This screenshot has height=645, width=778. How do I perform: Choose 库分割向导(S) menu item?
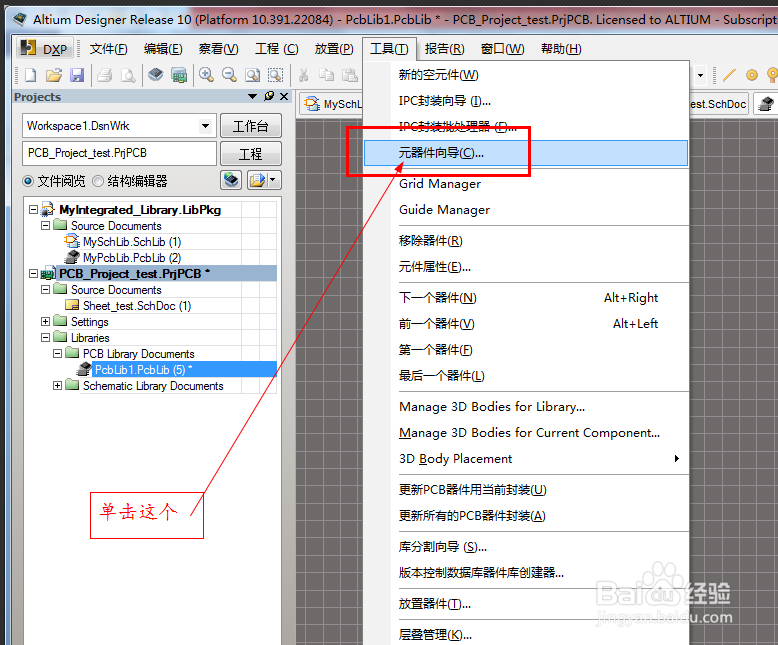526,547
